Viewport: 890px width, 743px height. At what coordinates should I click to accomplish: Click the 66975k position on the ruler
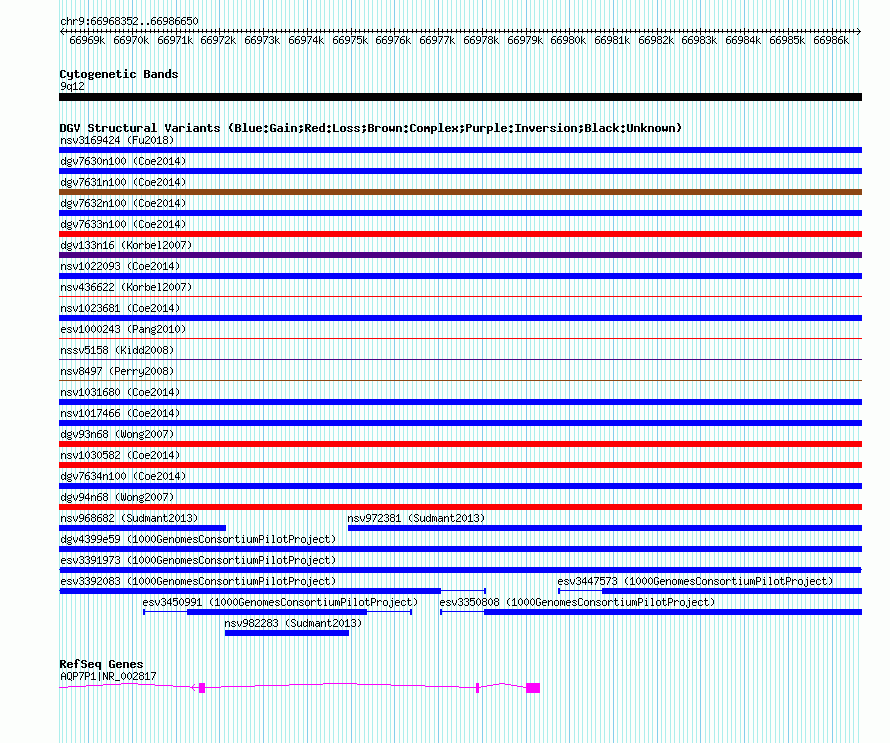[x=350, y=40]
